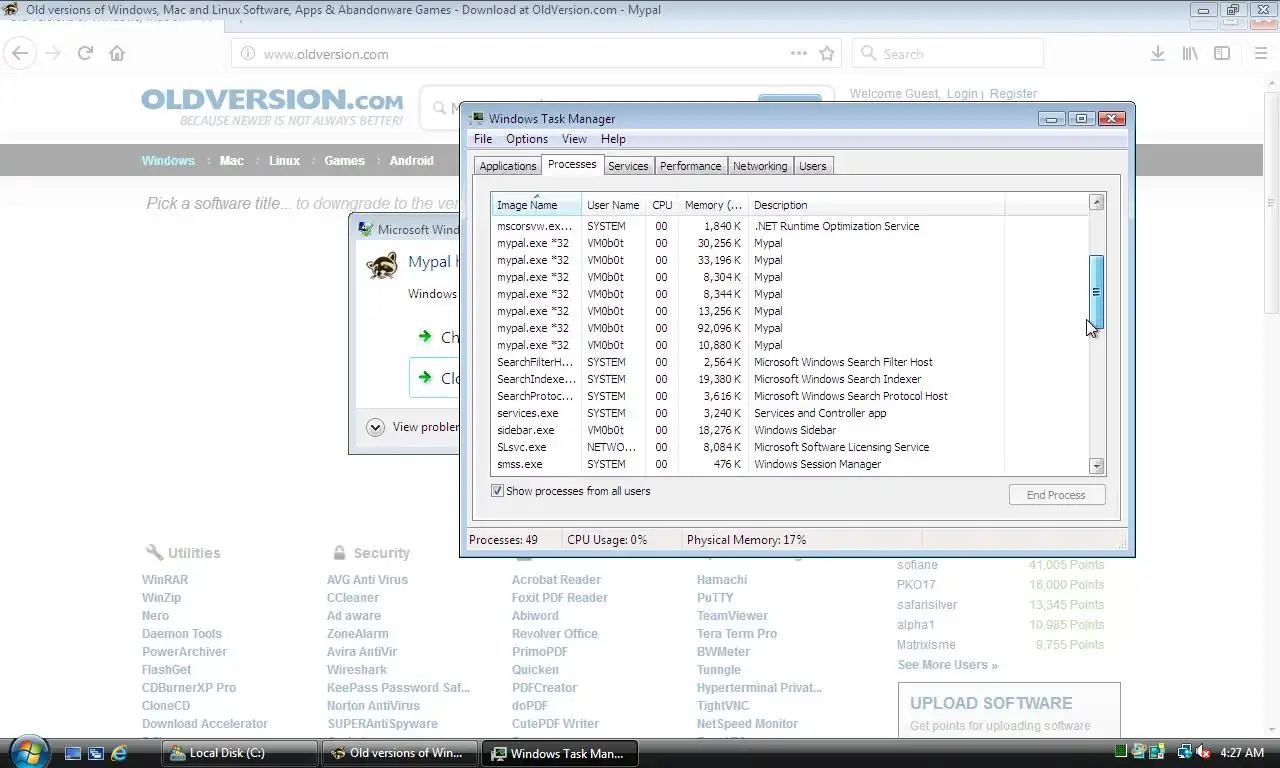
Task: Click the process list scroll up arrow
Action: 1096,202
